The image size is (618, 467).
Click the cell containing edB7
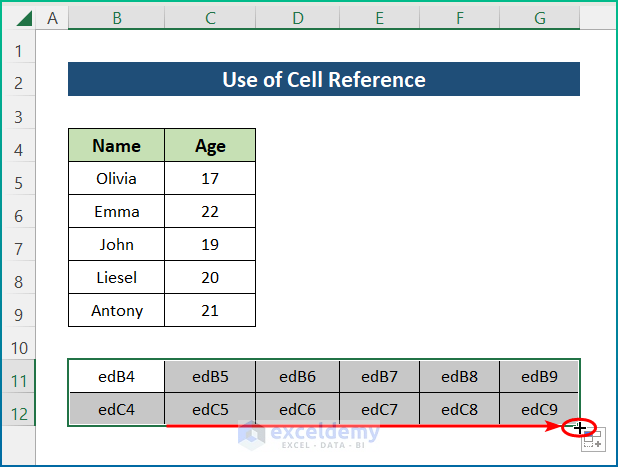379,377
